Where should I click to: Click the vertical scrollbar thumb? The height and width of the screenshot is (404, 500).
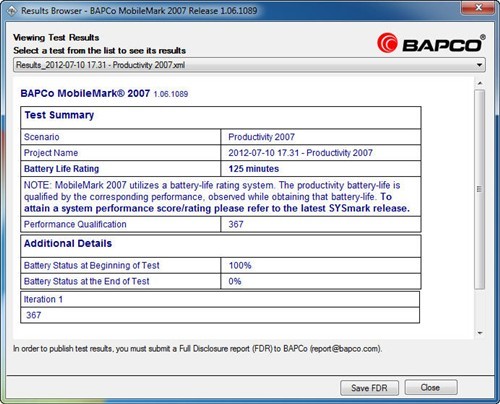(x=480, y=189)
